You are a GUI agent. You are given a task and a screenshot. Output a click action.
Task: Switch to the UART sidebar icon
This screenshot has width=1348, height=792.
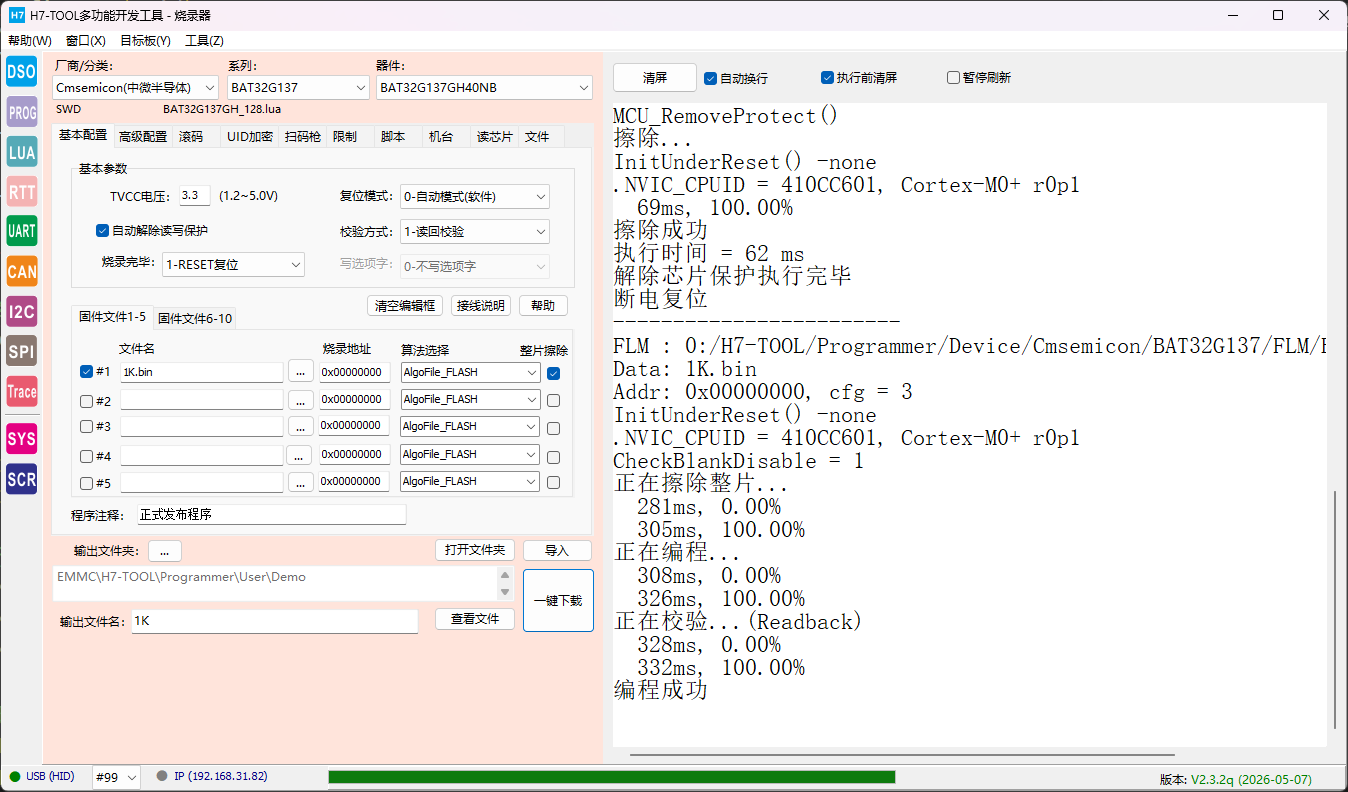(21, 231)
